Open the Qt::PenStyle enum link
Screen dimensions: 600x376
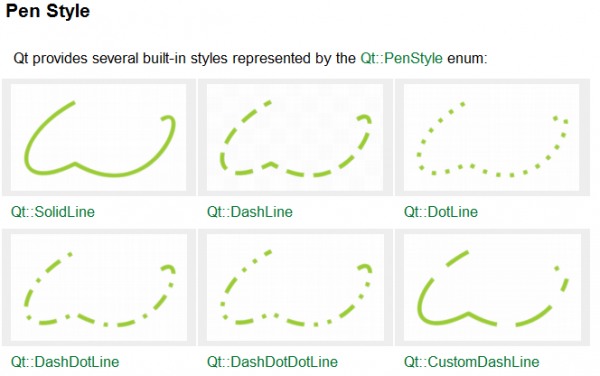(401, 59)
